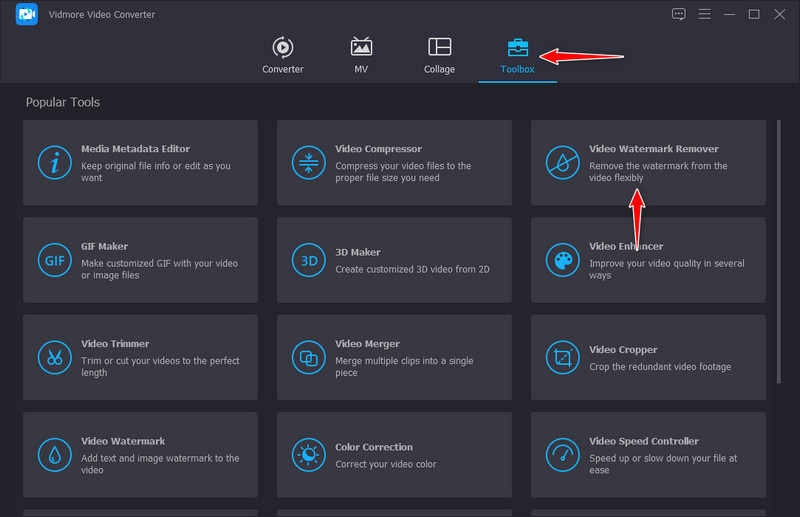Screen dimensions: 800x517
Task: Open the feedback chat icon in title bar
Action: (x=679, y=14)
